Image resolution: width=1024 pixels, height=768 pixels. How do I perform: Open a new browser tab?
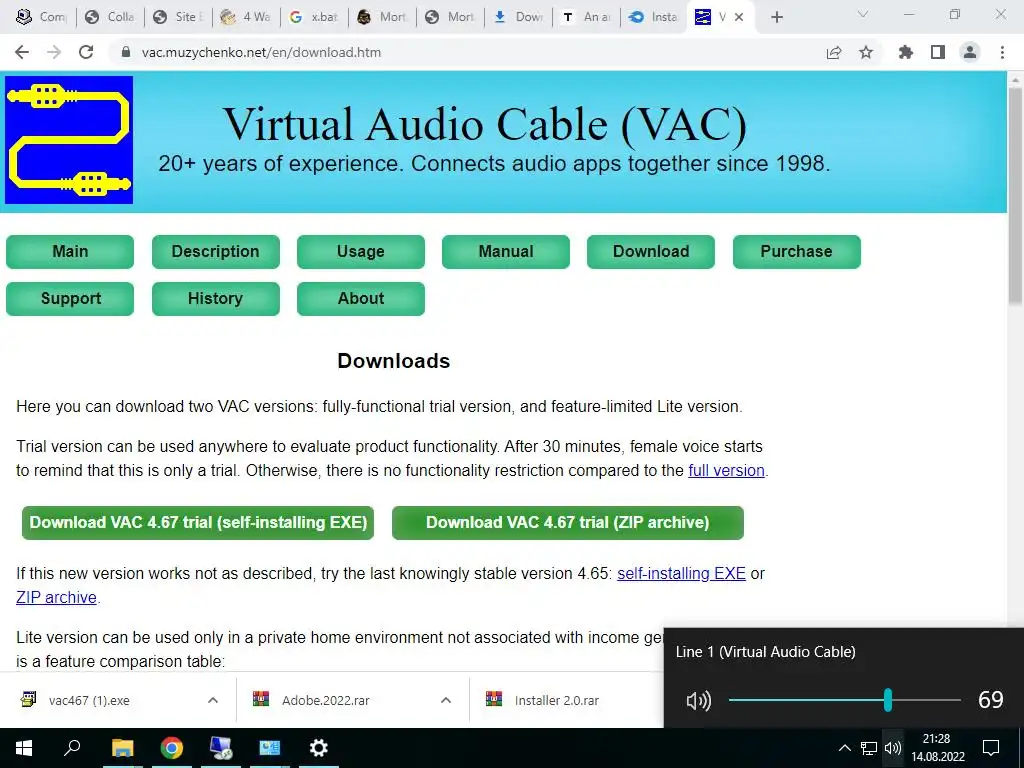click(776, 17)
